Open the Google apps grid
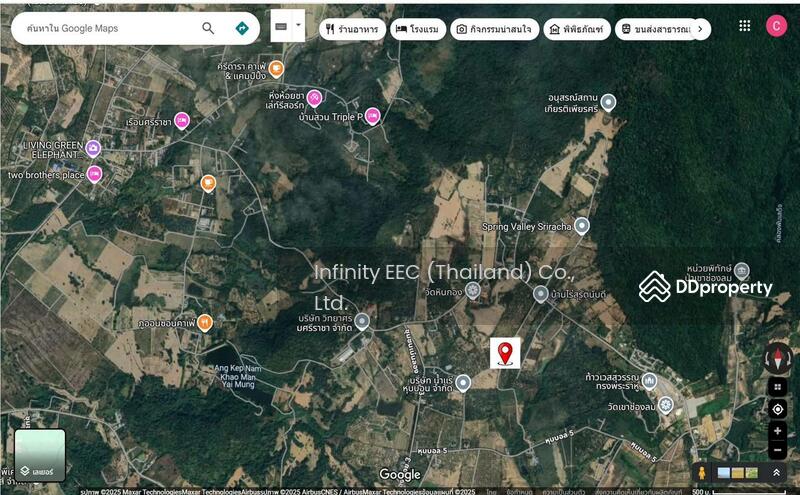 click(744, 26)
